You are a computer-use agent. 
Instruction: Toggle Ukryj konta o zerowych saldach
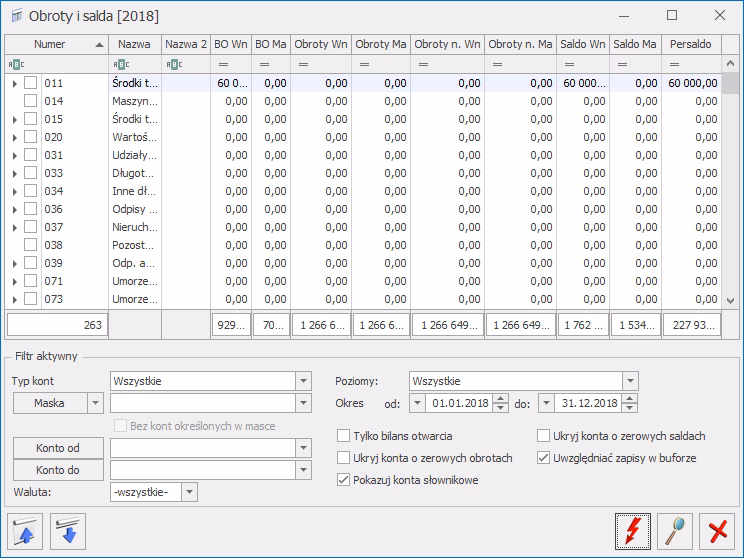[x=544, y=436]
